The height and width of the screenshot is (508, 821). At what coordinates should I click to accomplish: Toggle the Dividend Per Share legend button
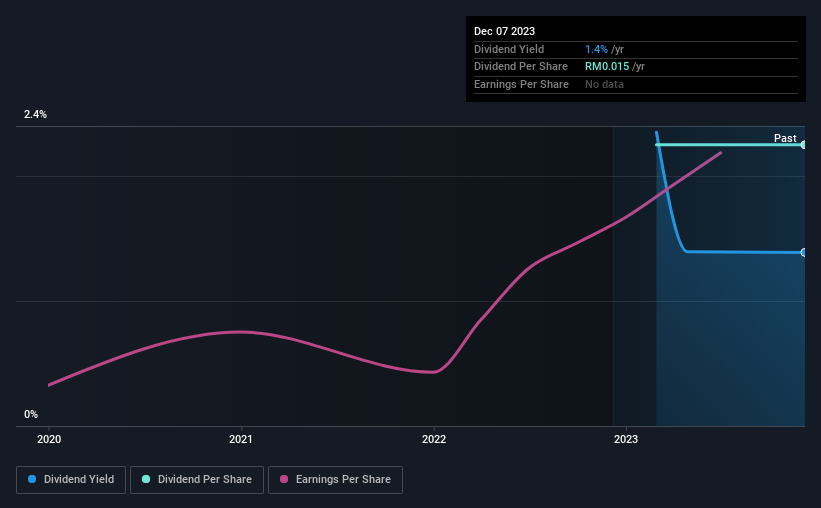click(x=197, y=480)
